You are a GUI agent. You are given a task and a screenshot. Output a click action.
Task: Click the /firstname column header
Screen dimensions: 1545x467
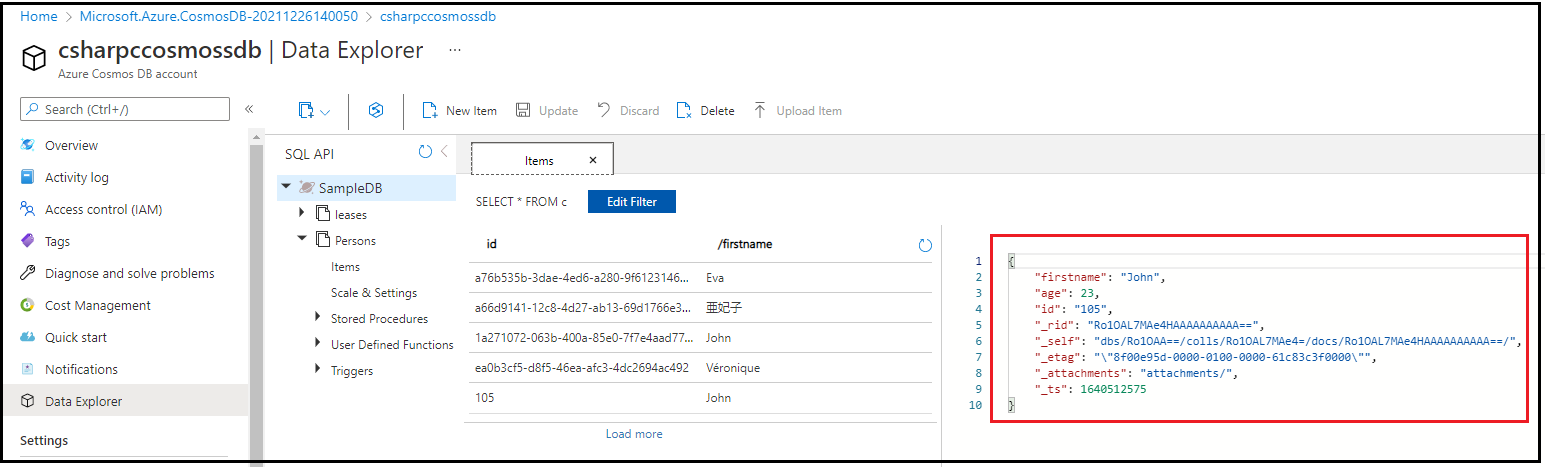click(x=745, y=244)
